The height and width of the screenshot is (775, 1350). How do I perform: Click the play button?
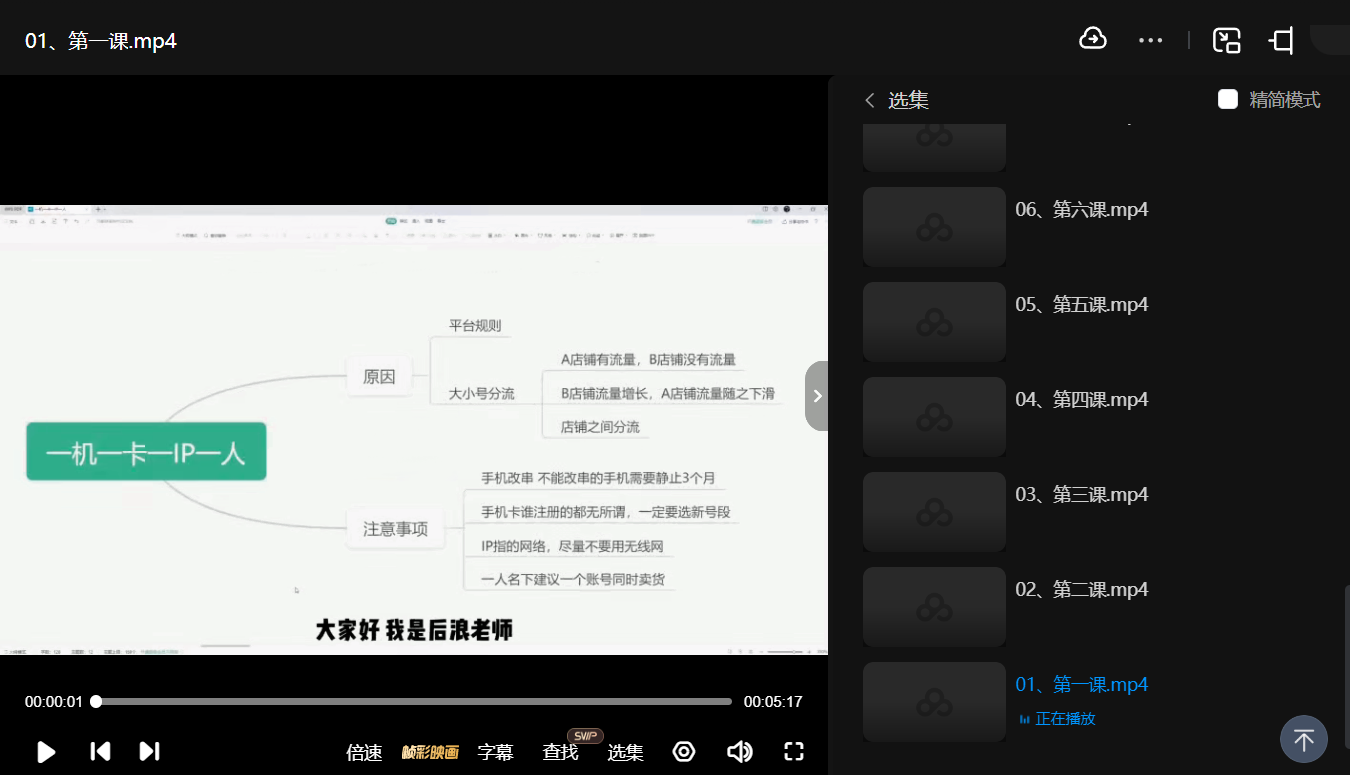[x=46, y=752]
